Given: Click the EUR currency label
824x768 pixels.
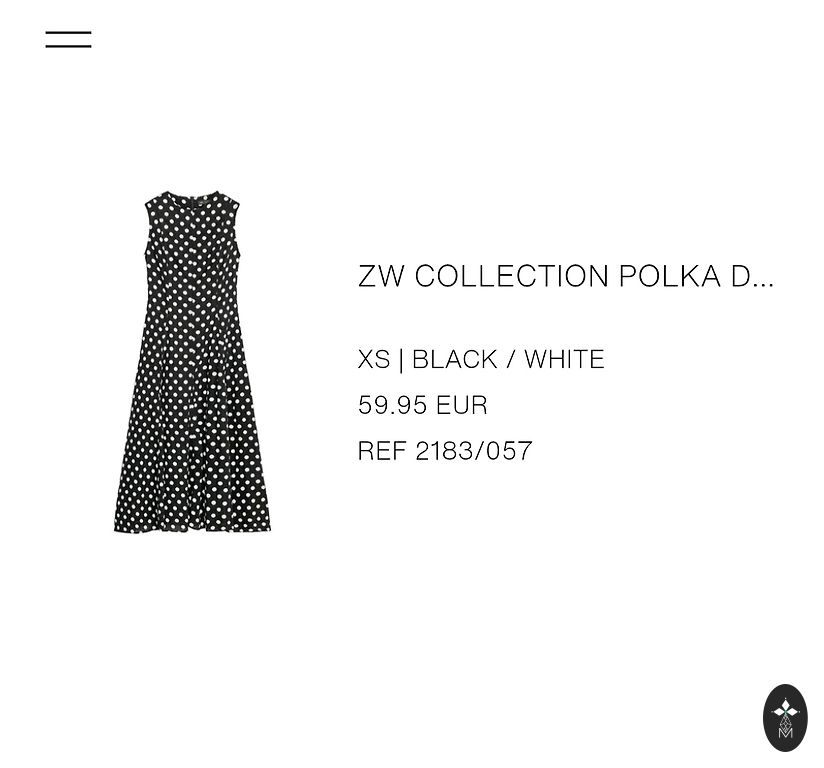Looking at the screenshot, I should (461, 405).
